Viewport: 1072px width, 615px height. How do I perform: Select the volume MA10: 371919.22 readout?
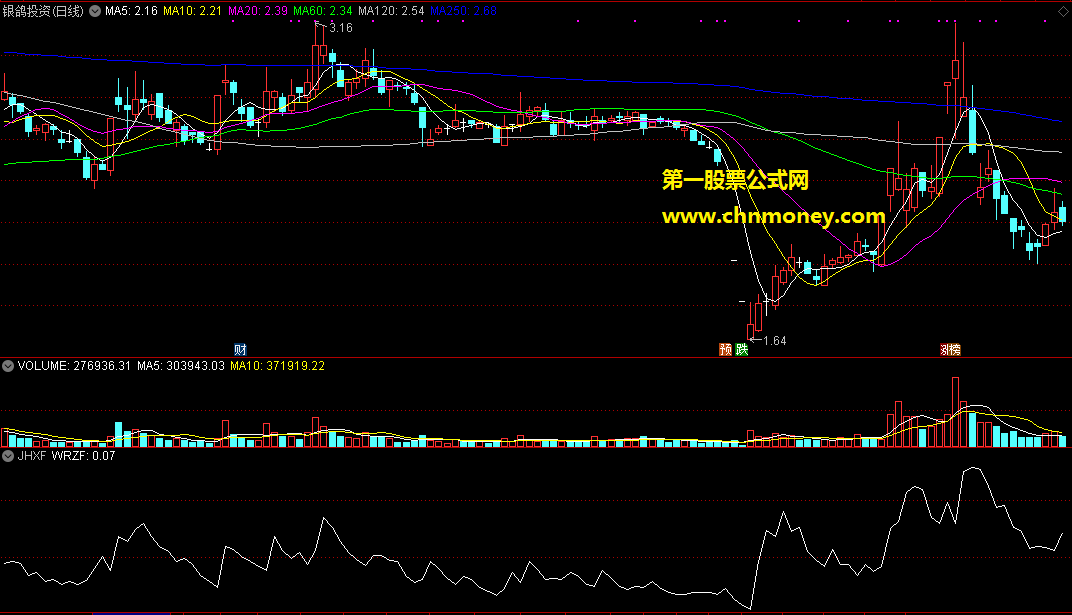278,366
